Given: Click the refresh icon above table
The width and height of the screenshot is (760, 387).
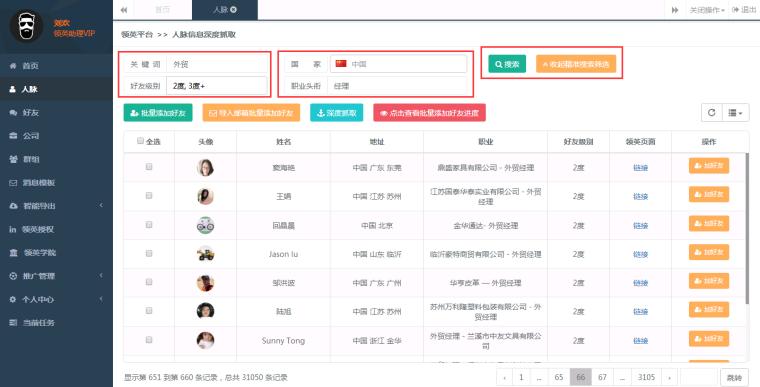Looking at the screenshot, I should (712, 113).
